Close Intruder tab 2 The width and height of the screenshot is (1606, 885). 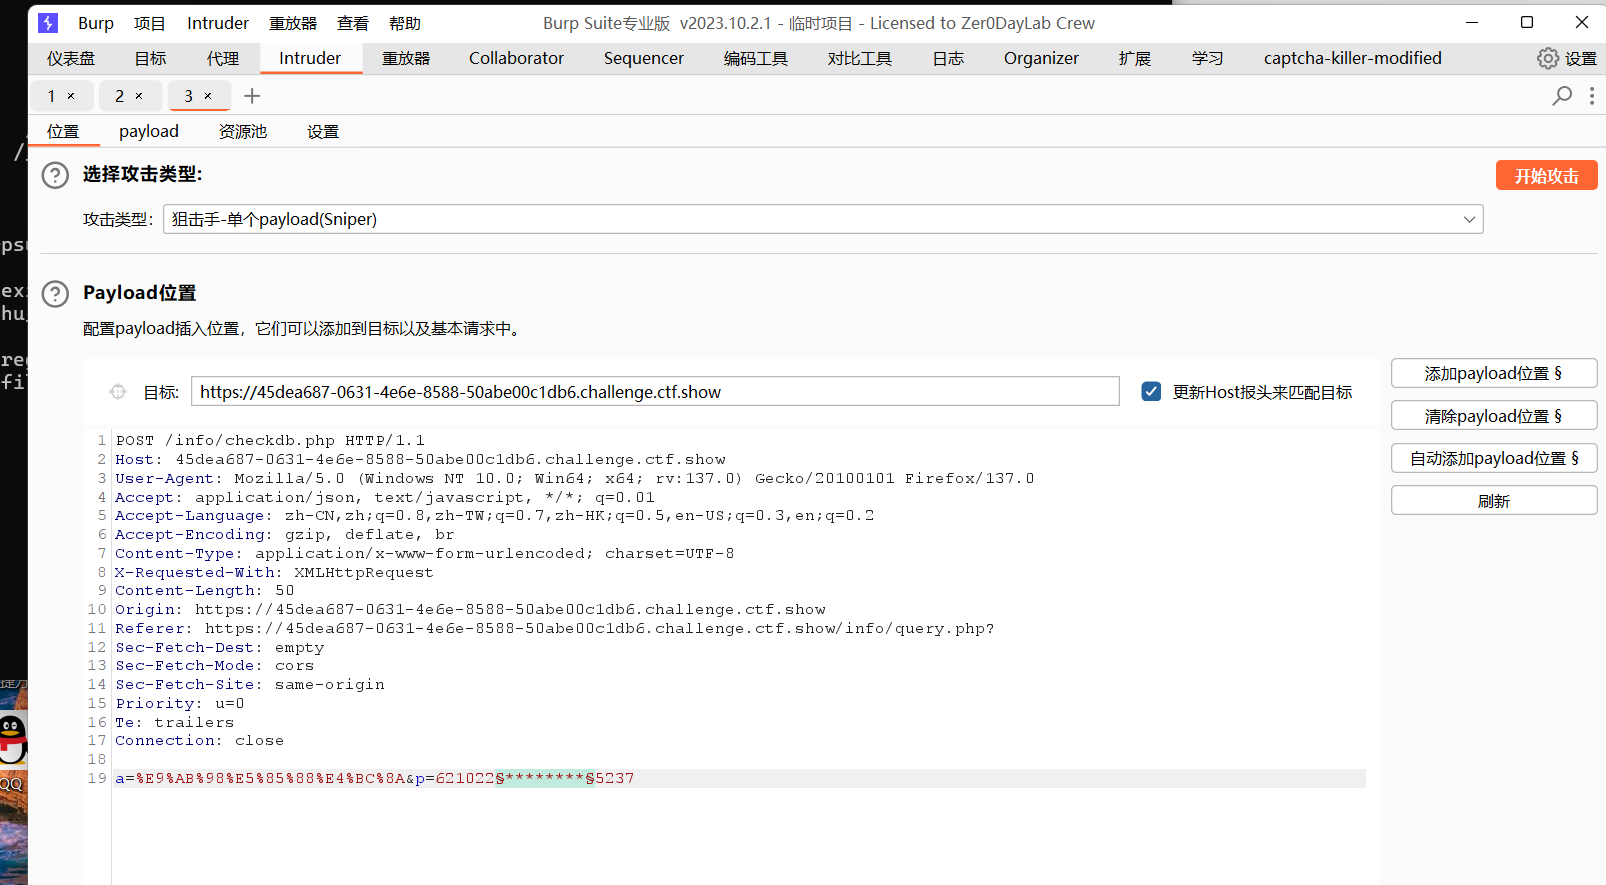139,96
